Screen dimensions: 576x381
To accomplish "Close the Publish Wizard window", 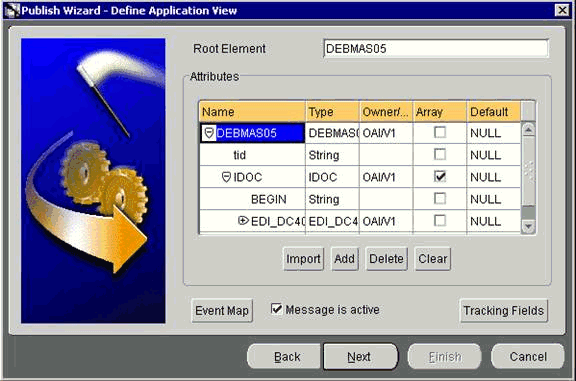I will point(562,10).
